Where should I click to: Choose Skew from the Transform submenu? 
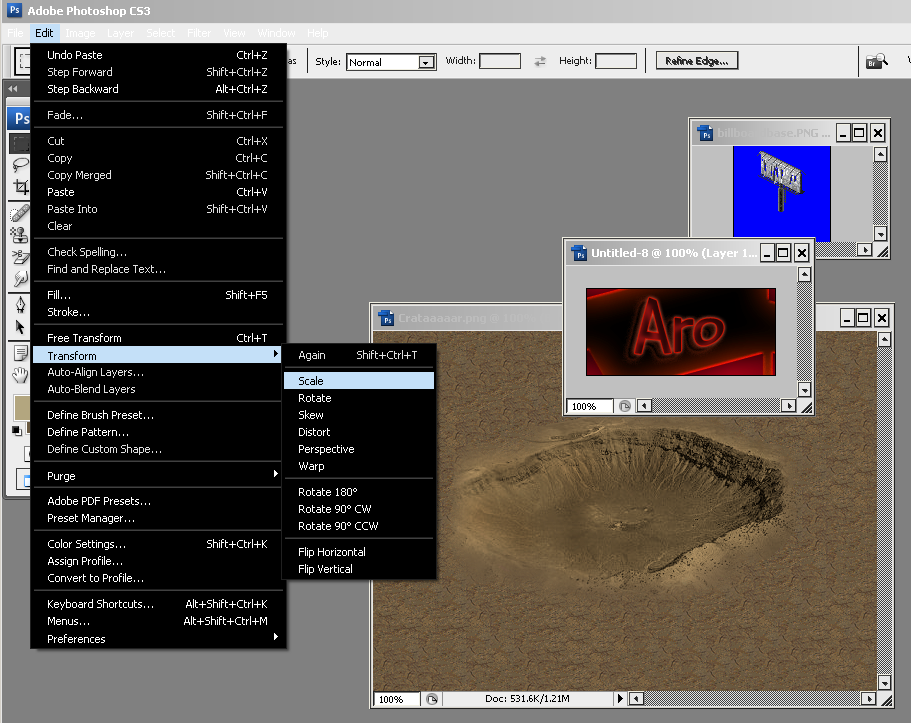(359, 415)
